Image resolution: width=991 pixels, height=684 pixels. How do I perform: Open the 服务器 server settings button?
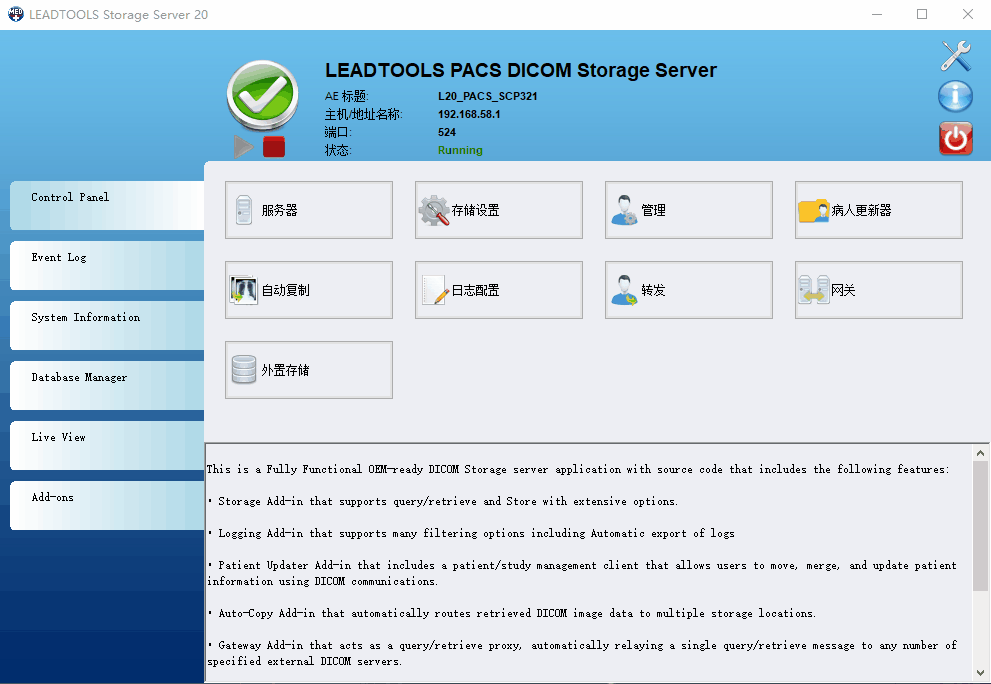click(308, 210)
